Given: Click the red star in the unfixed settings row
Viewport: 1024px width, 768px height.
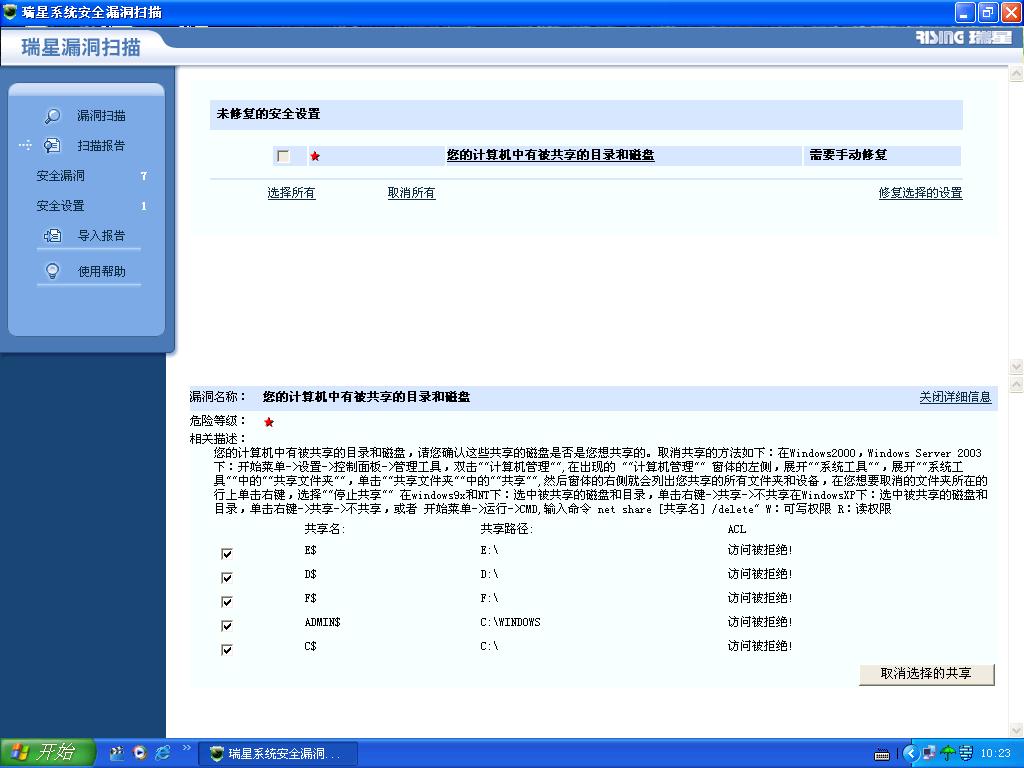Looking at the screenshot, I should (x=315, y=156).
